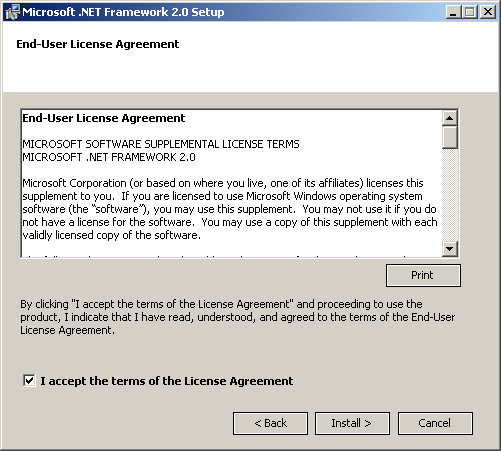
Task: Click the MICROSOFT .NET FRAMEWORK 2.0 line
Action: 109,157
